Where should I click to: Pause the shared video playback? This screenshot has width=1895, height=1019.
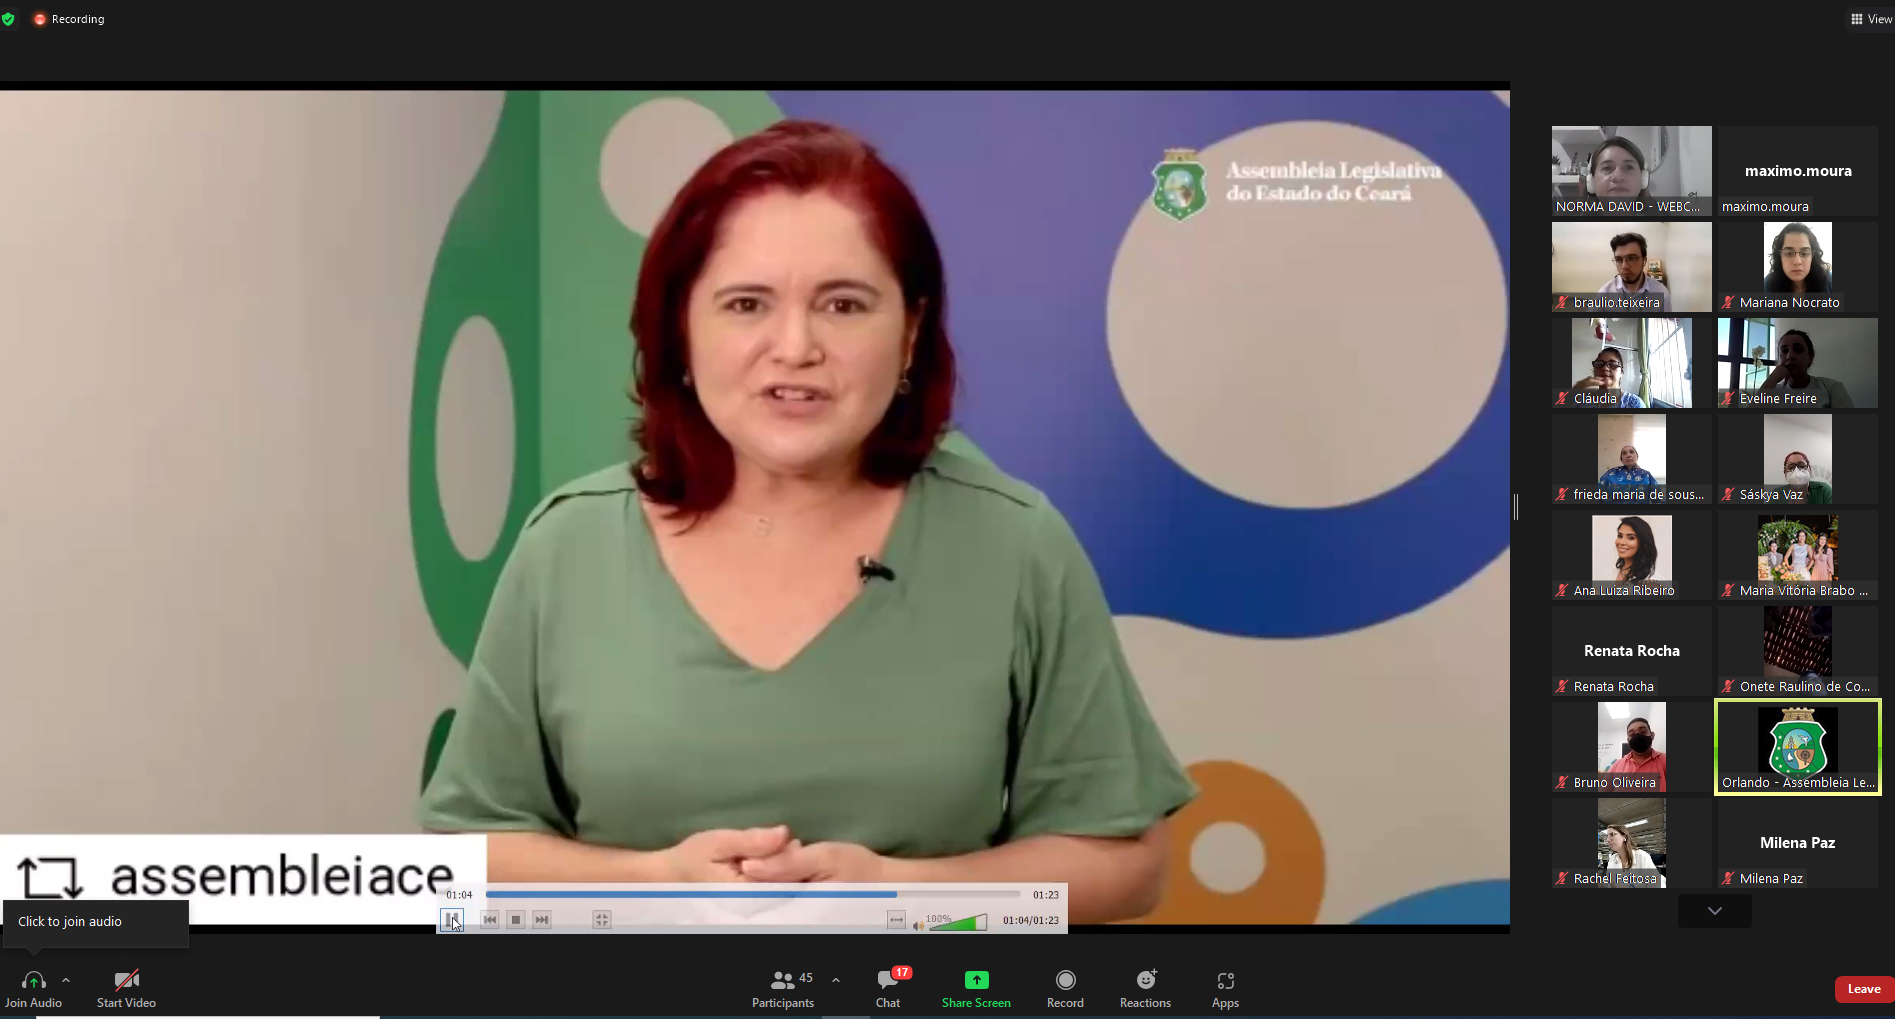(452, 920)
